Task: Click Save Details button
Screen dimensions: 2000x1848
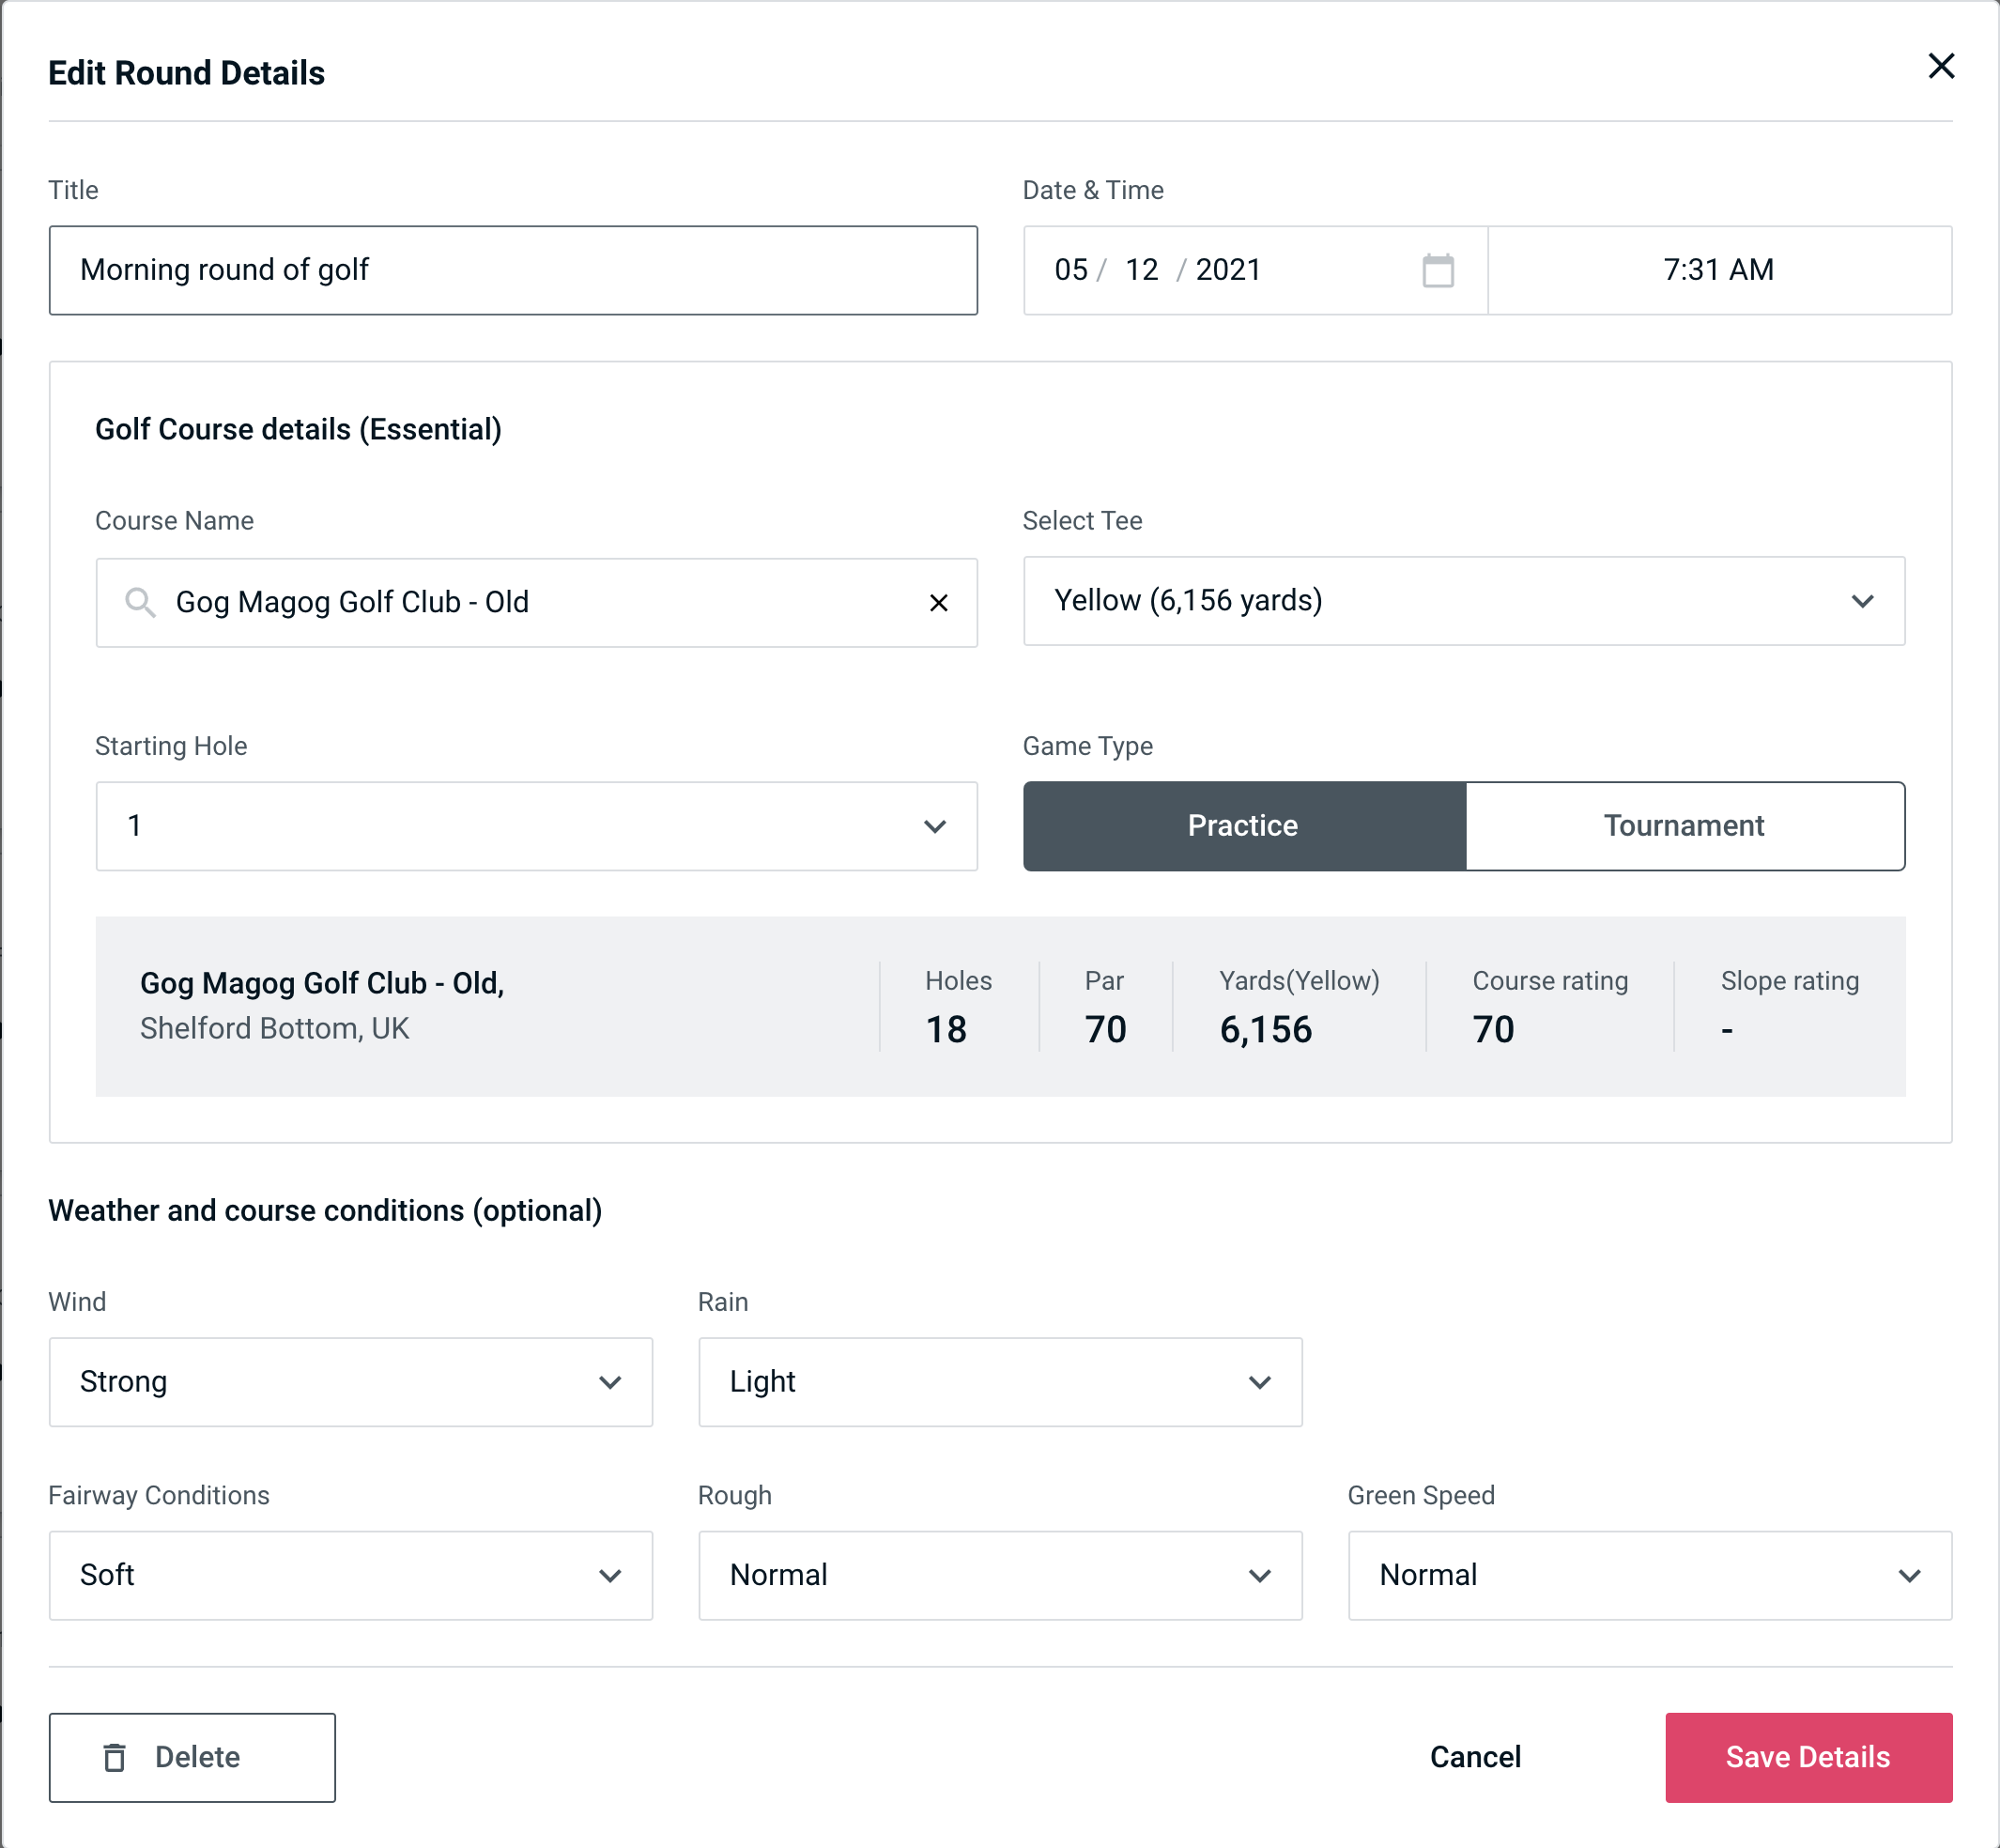Action: click(1808, 1756)
